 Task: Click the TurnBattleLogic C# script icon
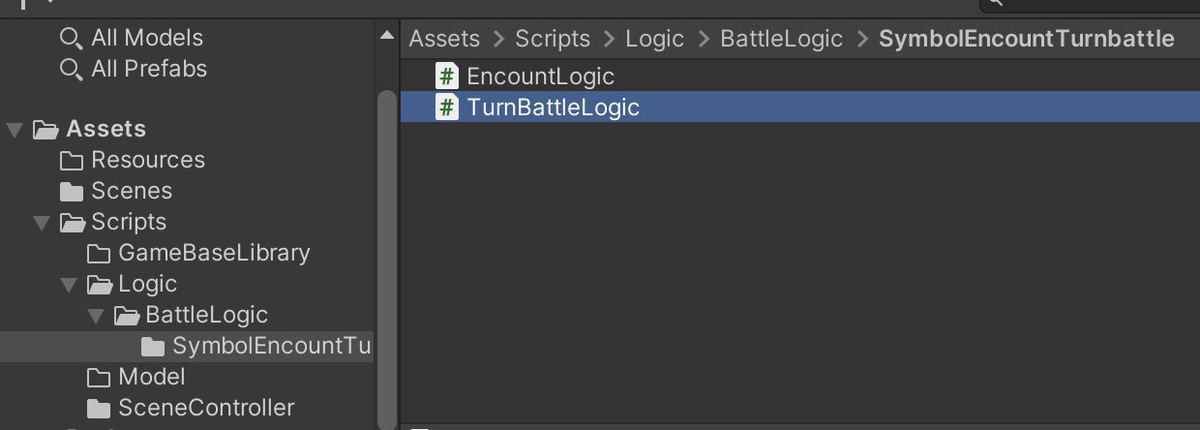448,107
